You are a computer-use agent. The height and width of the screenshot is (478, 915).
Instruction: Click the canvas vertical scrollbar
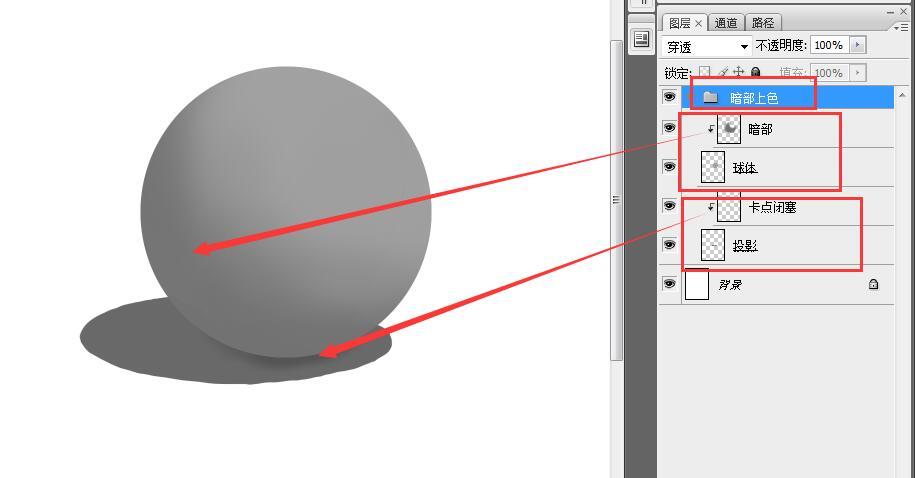tap(616, 200)
